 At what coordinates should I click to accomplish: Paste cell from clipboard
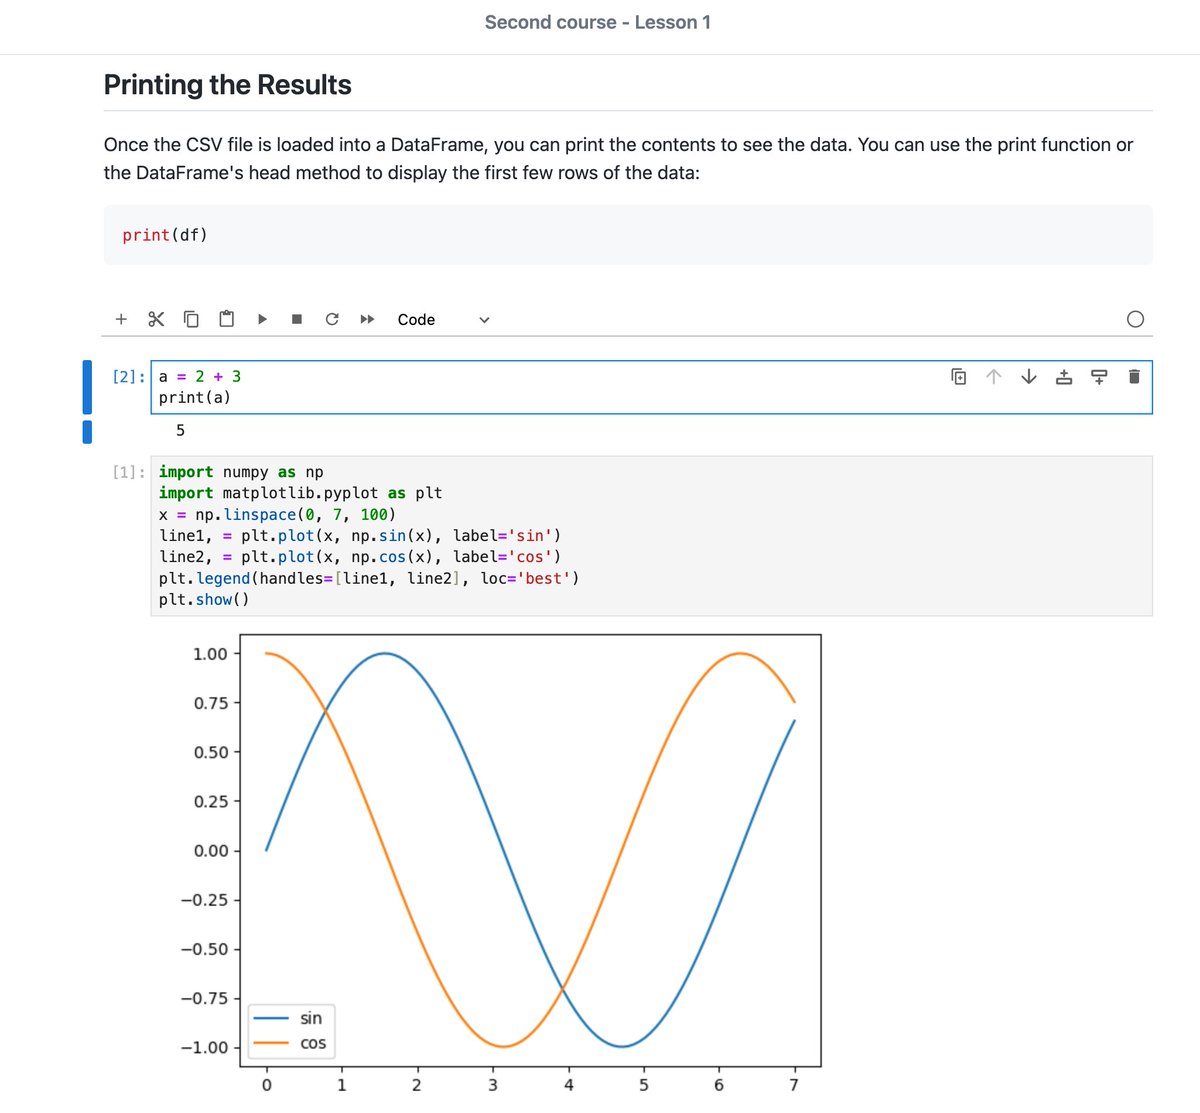(x=227, y=319)
